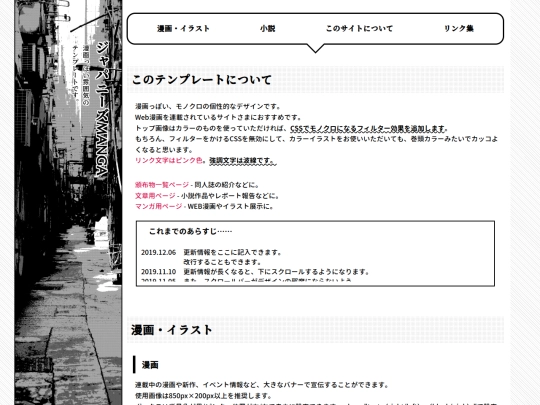Image resolution: width=540 pixels, height=405 pixels.
Task: Click the 更新情報をここに記入できます news line
Action: [233, 252]
